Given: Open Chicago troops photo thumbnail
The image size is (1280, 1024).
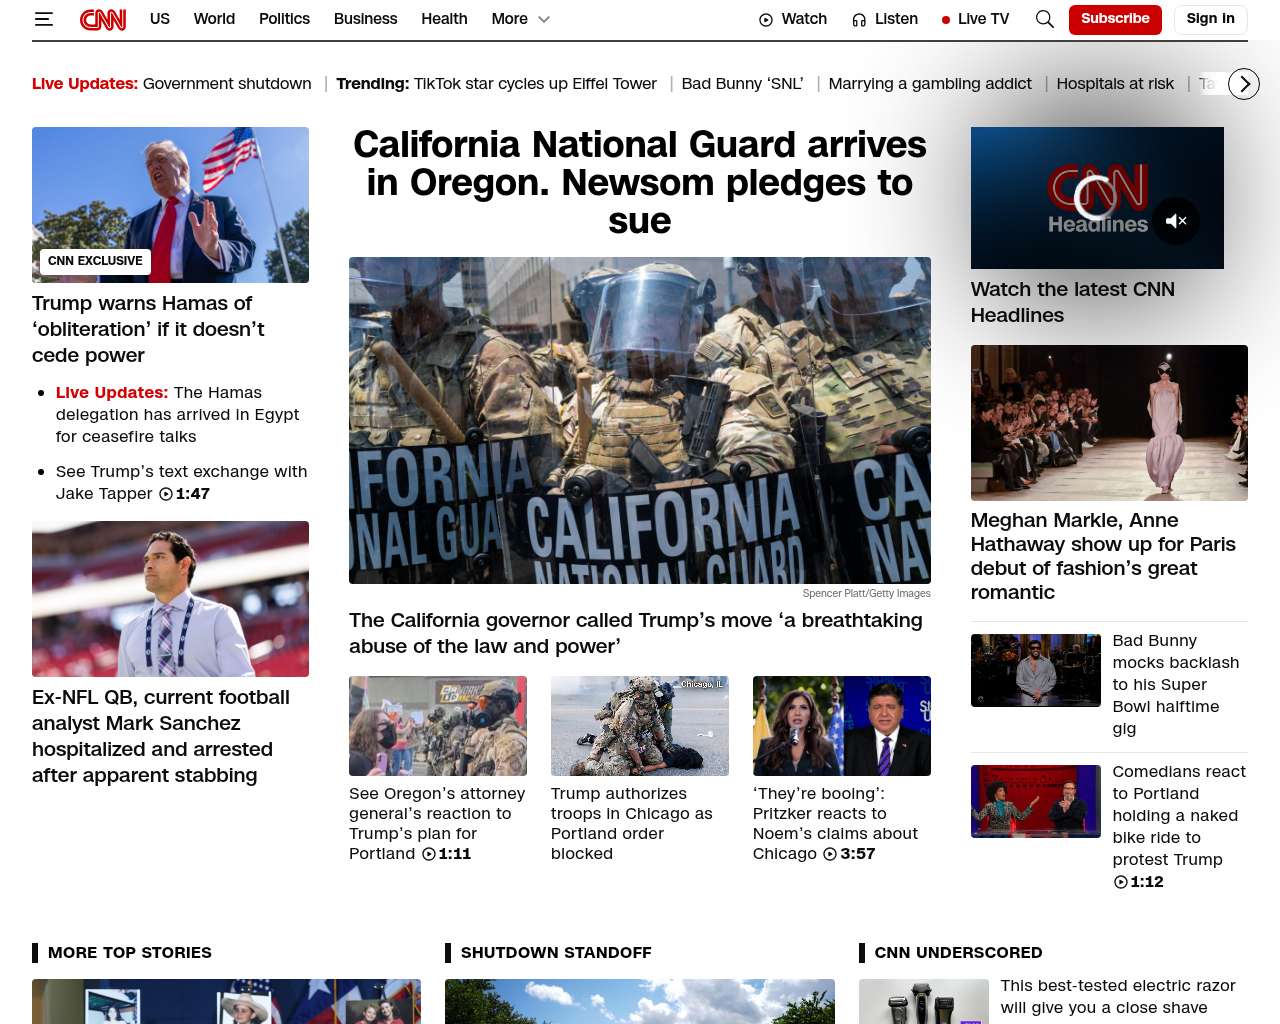Looking at the screenshot, I should pyautogui.click(x=640, y=726).
